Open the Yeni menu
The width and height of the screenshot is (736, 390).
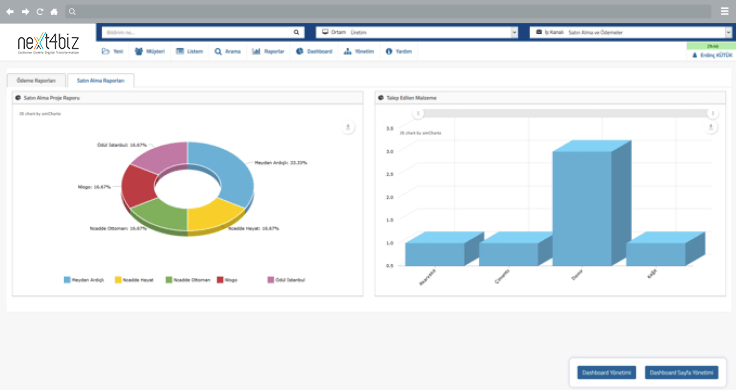pyautogui.click(x=113, y=52)
